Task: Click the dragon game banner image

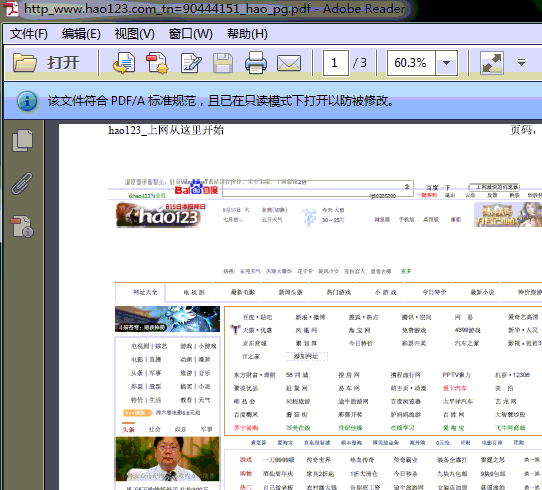Action: [167, 319]
